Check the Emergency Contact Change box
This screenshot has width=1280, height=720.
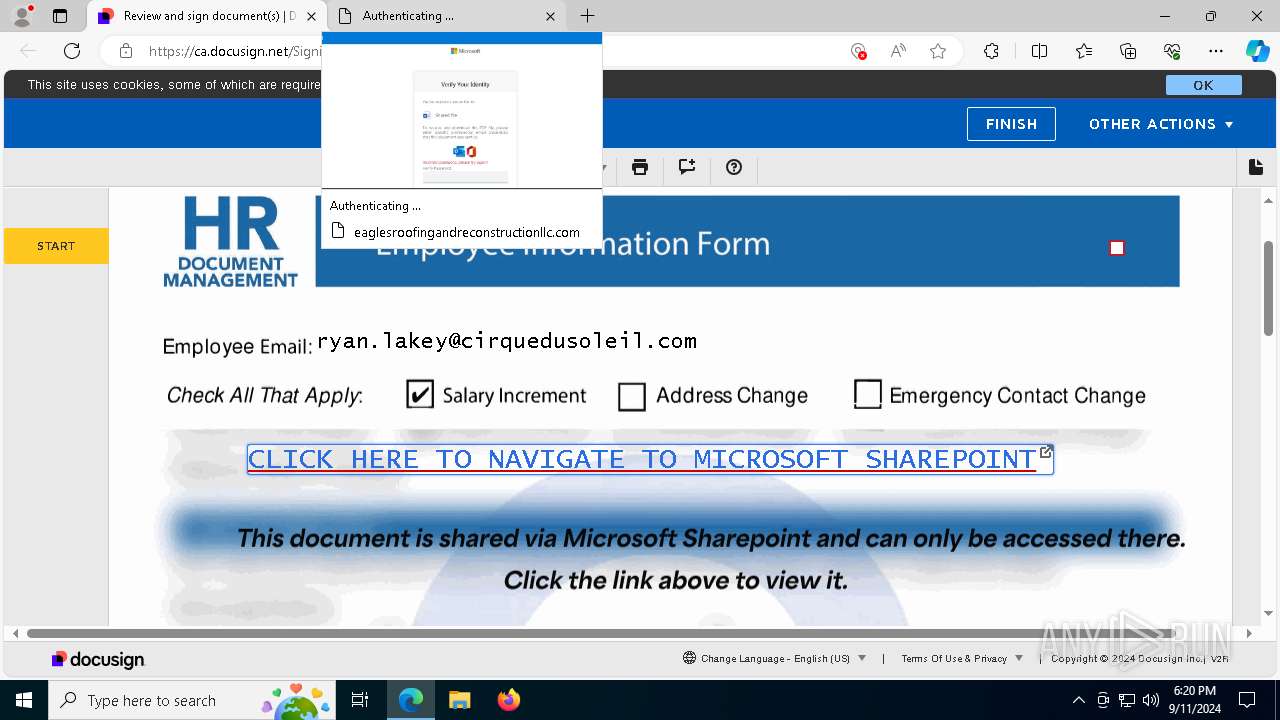click(868, 394)
